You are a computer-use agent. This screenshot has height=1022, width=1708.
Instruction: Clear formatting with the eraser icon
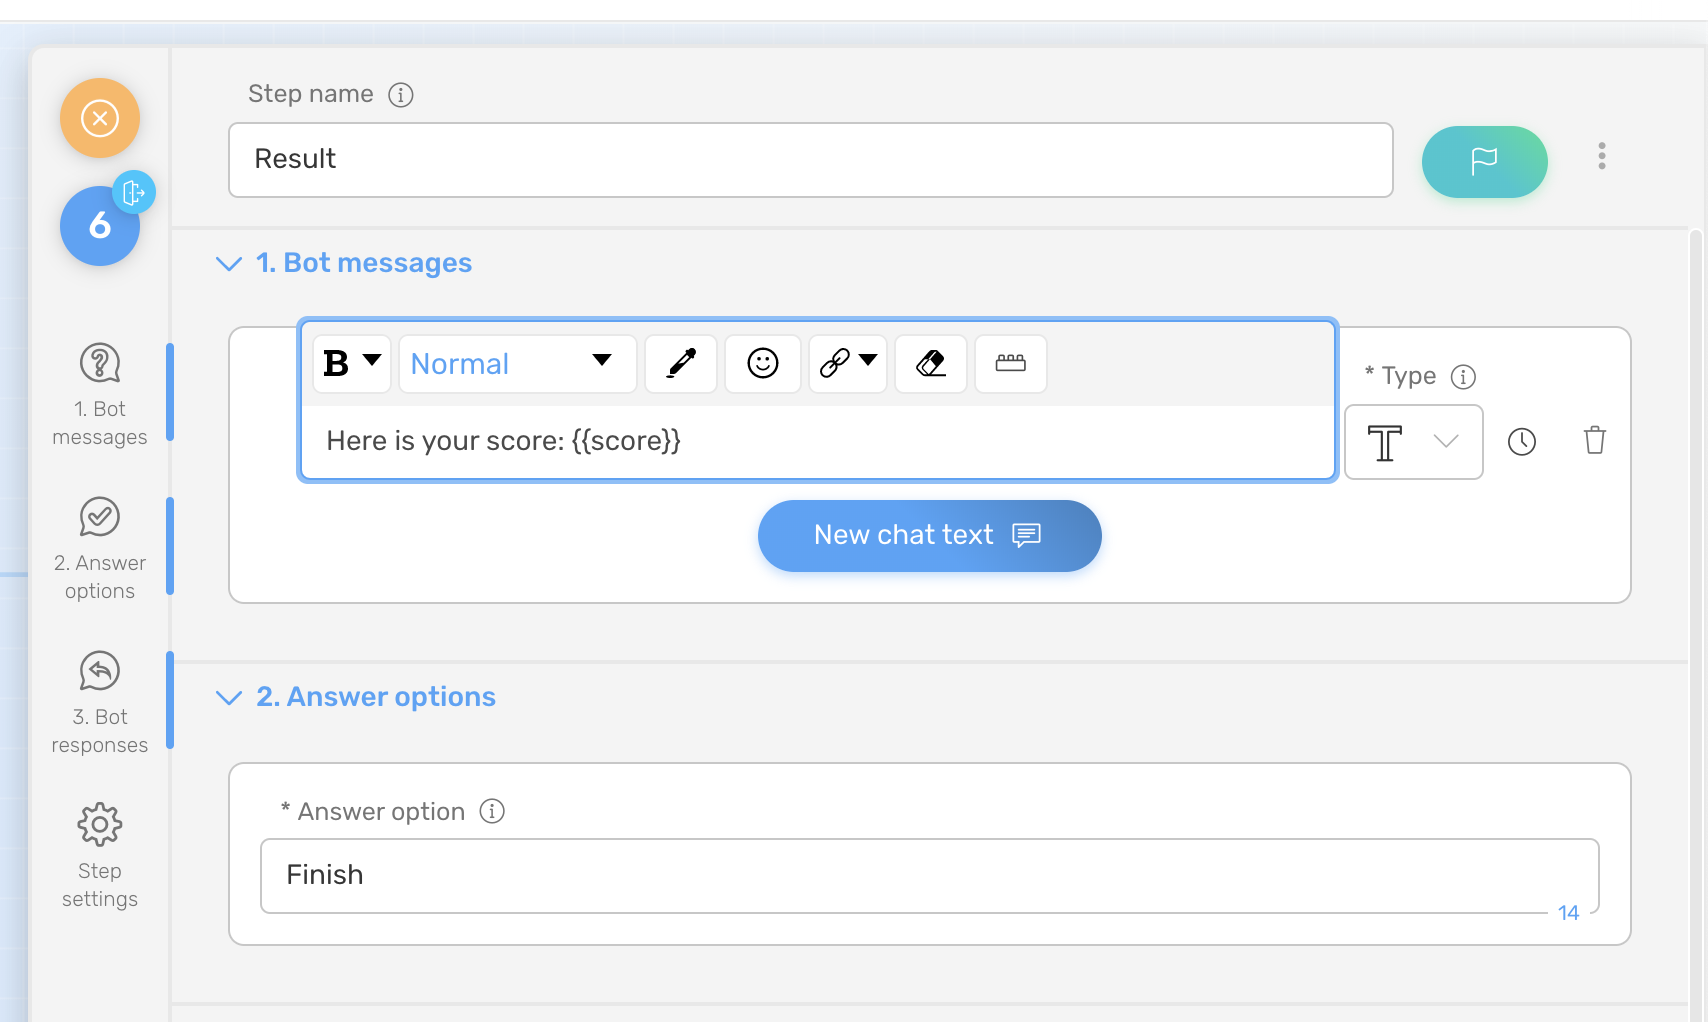point(930,364)
